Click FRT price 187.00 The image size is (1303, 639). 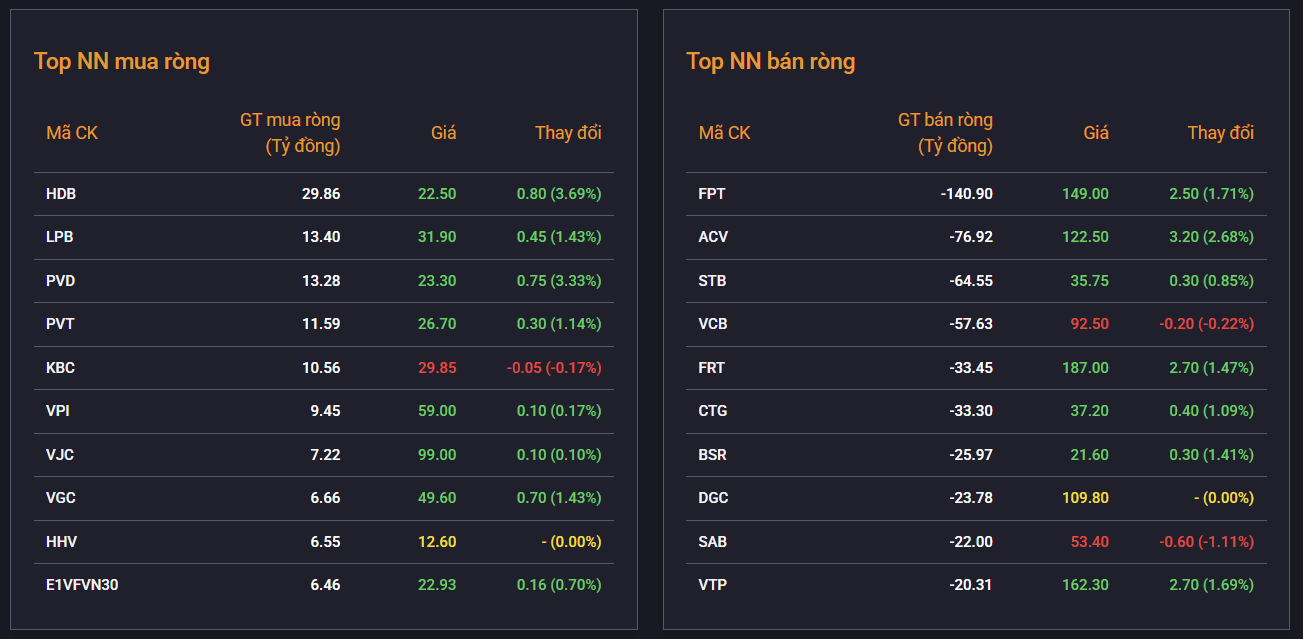pyautogui.click(x=1085, y=368)
